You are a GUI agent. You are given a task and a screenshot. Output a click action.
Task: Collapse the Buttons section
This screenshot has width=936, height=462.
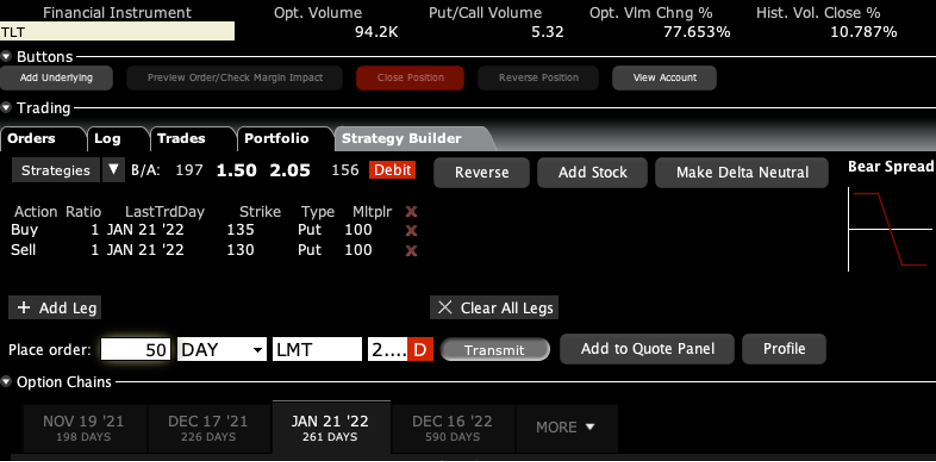click(x=7, y=57)
